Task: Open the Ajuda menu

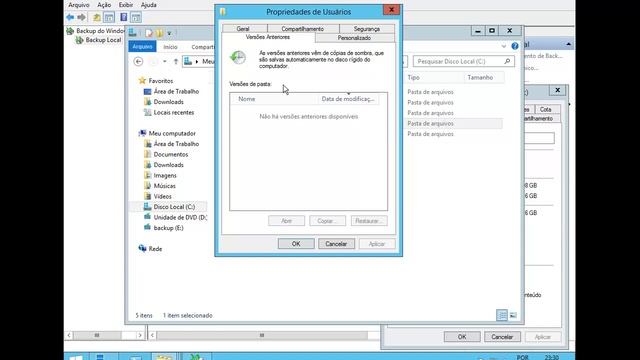Action: coord(149,5)
